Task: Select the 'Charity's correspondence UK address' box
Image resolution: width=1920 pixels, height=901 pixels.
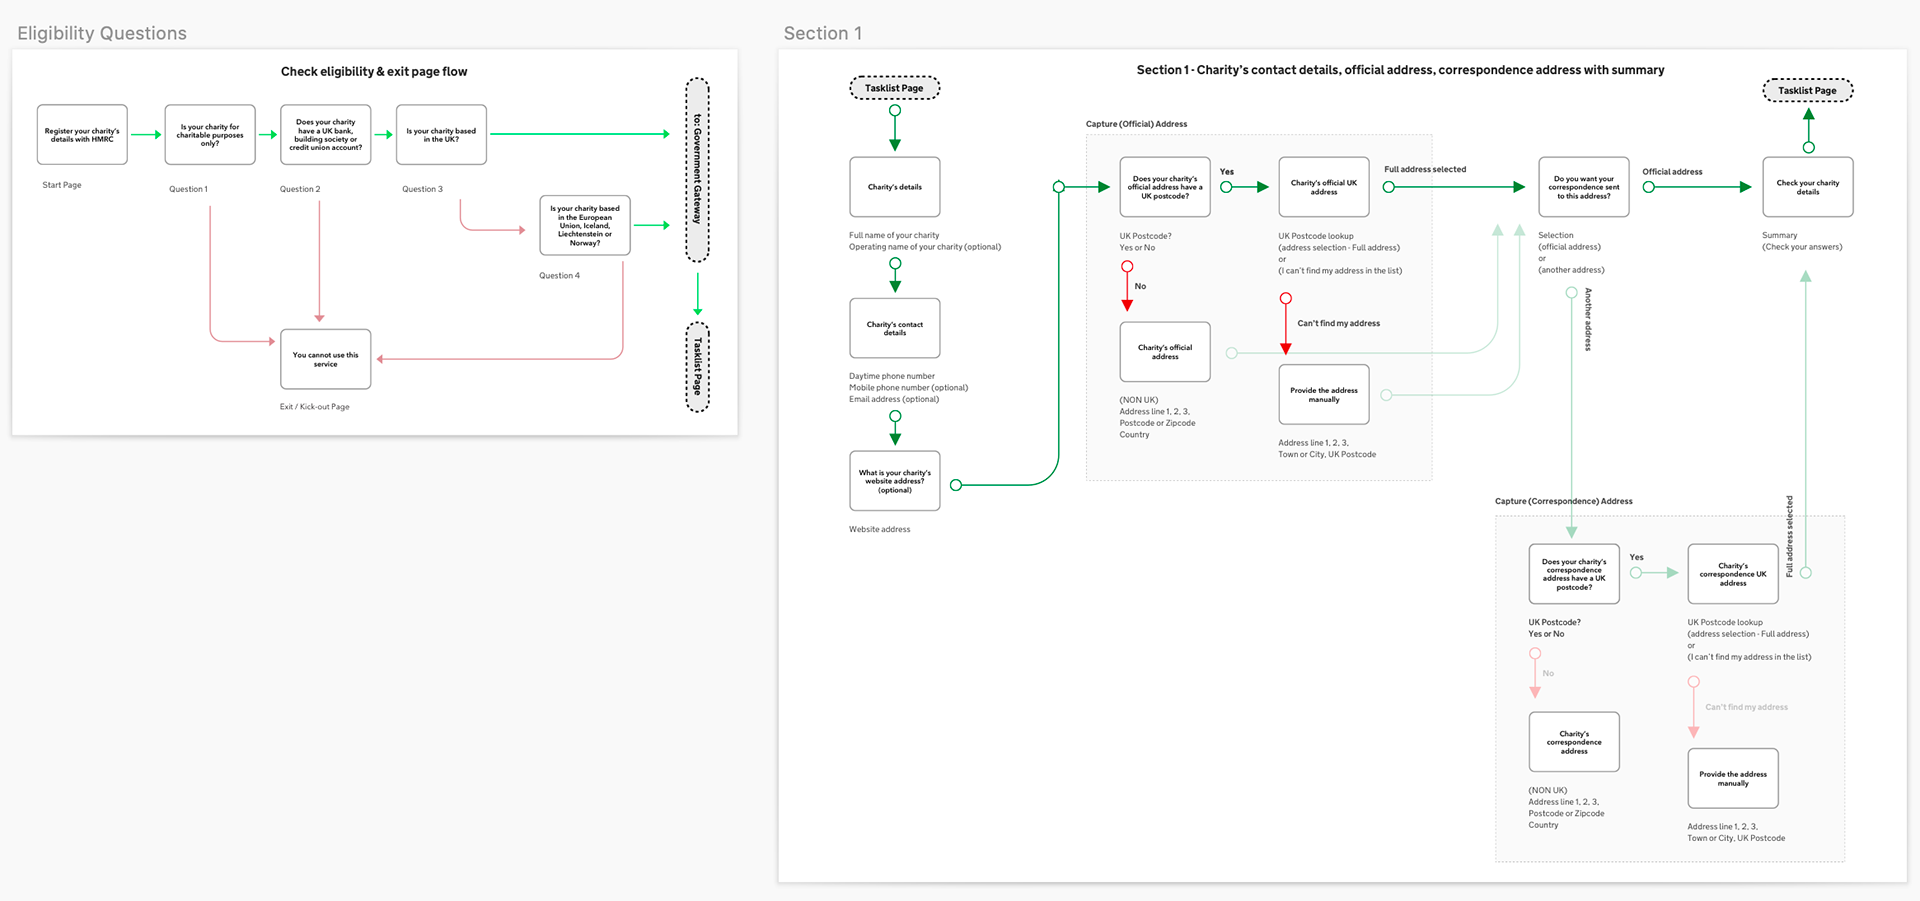Action: pos(1733,574)
